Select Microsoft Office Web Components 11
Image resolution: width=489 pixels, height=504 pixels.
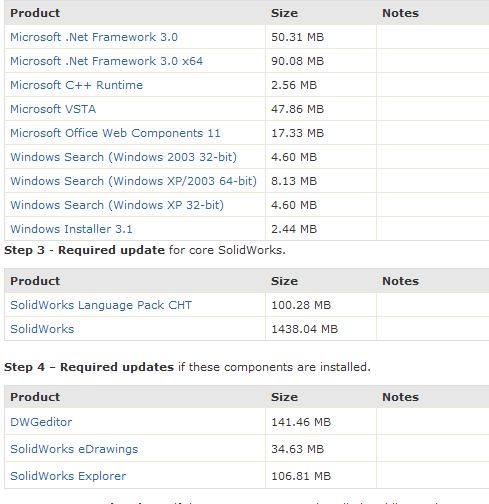point(115,133)
